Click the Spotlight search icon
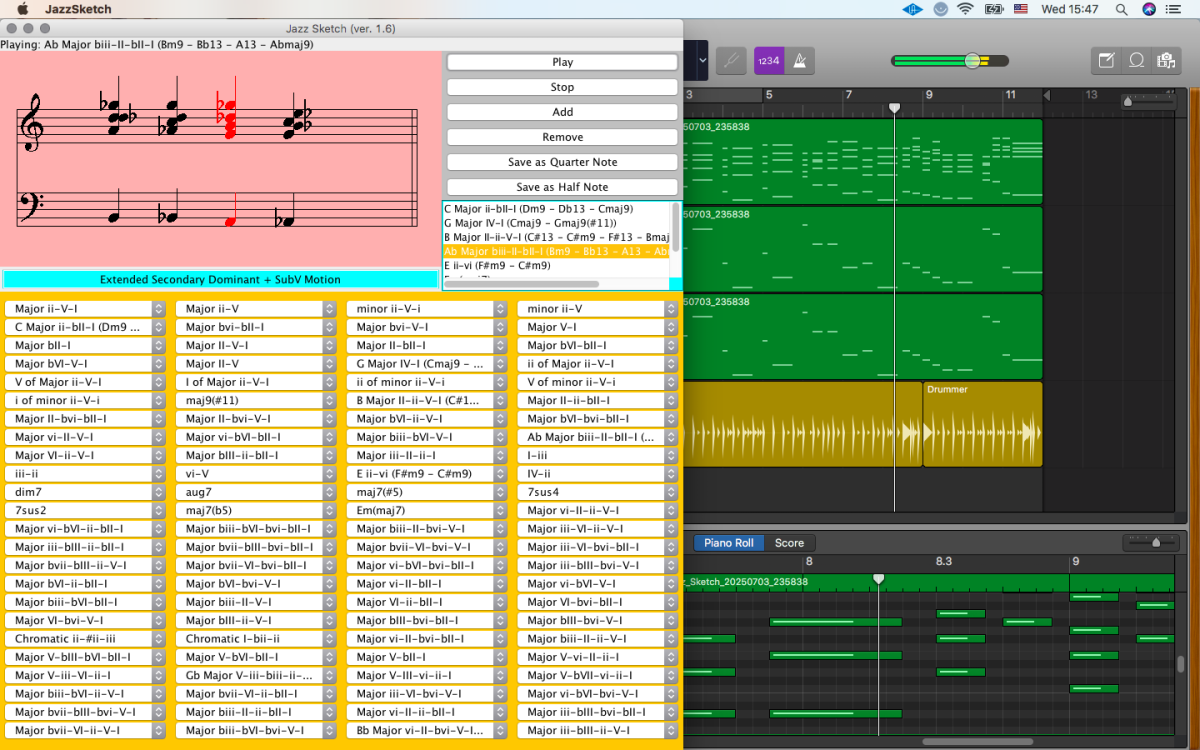The width and height of the screenshot is (1200, 750). (x=1121, y=9)
